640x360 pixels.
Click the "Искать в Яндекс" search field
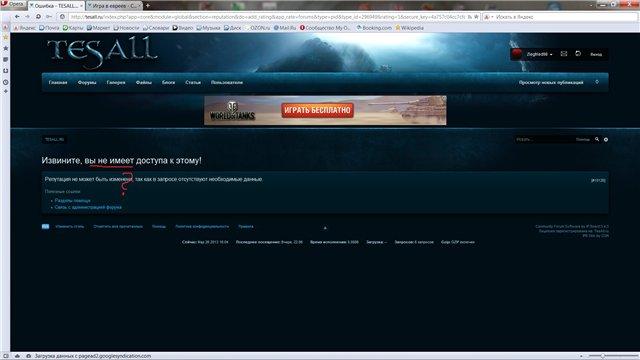point(565,17)
